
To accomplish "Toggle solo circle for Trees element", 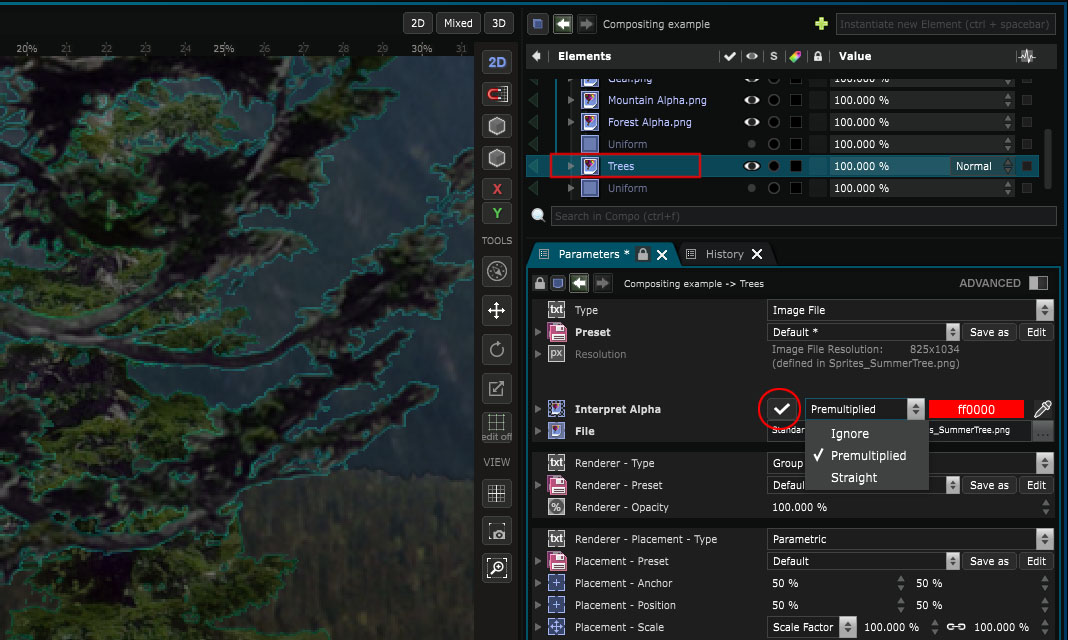I will pos(774,165).
